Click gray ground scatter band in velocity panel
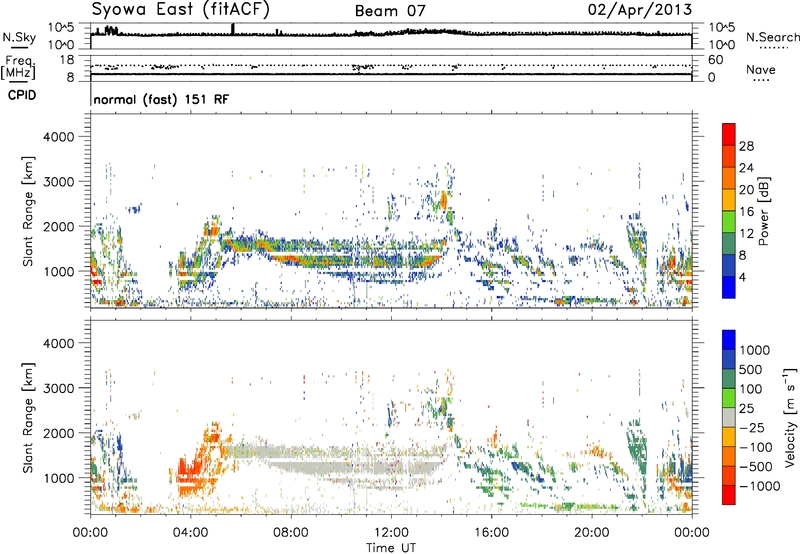The image size is (800, 554). tap(357, 467)
